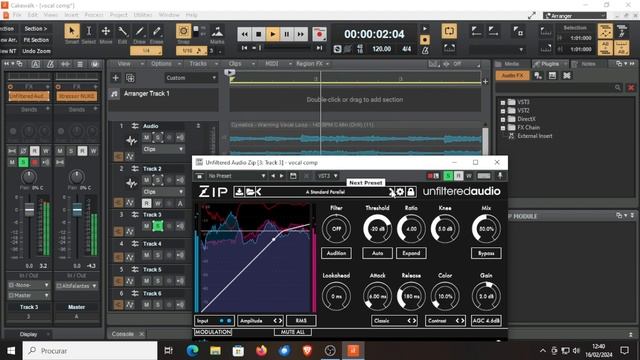
Task: Click the browser search magnifier icon
Action: 618,87
